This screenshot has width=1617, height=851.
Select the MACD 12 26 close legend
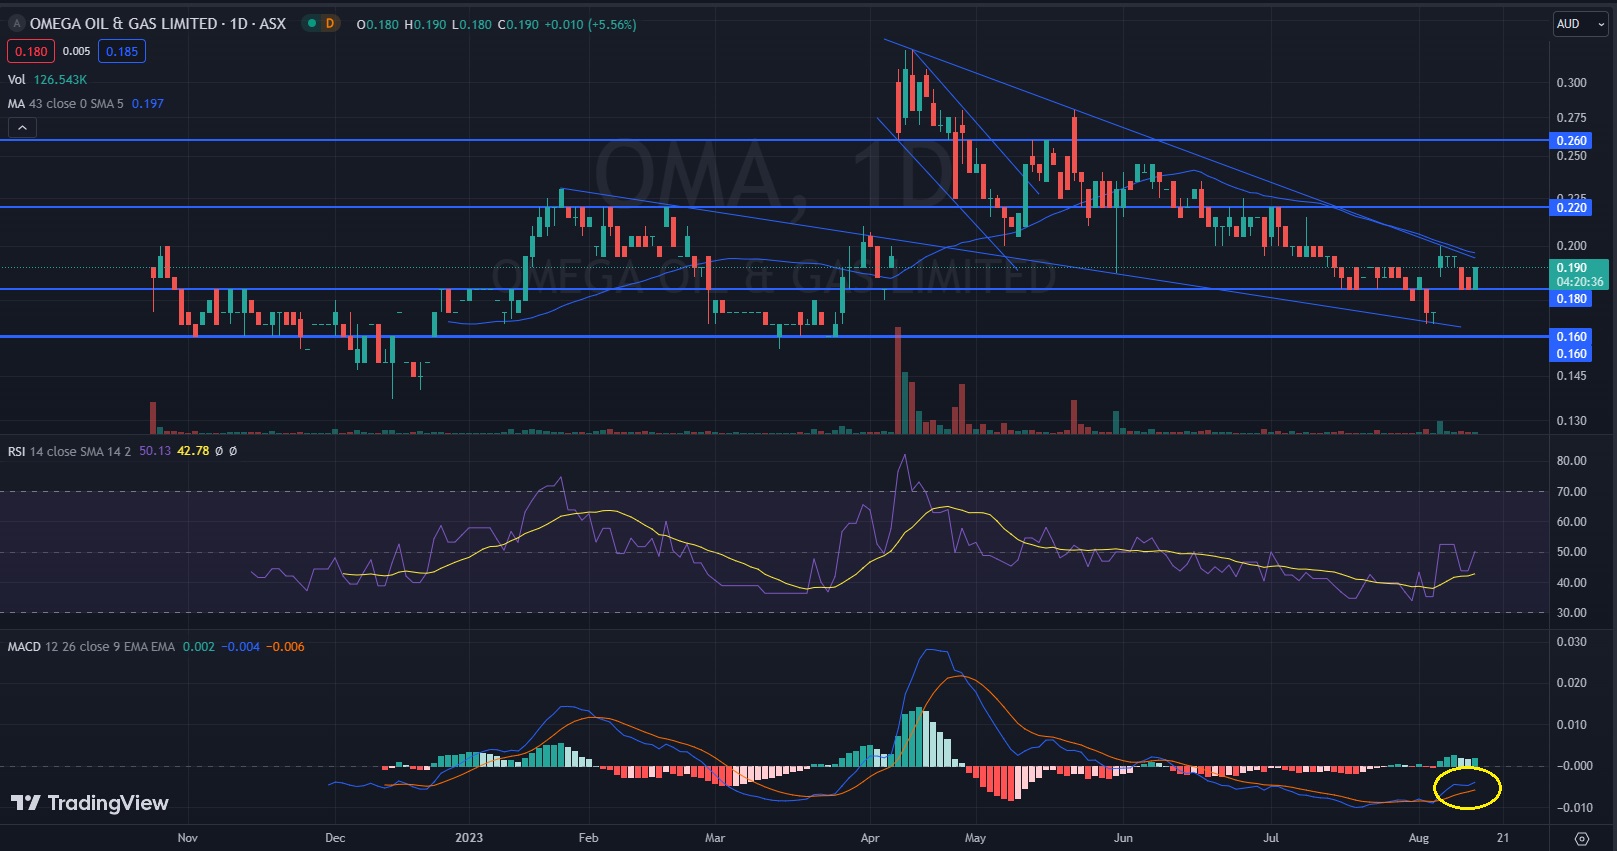click(91, 647)
